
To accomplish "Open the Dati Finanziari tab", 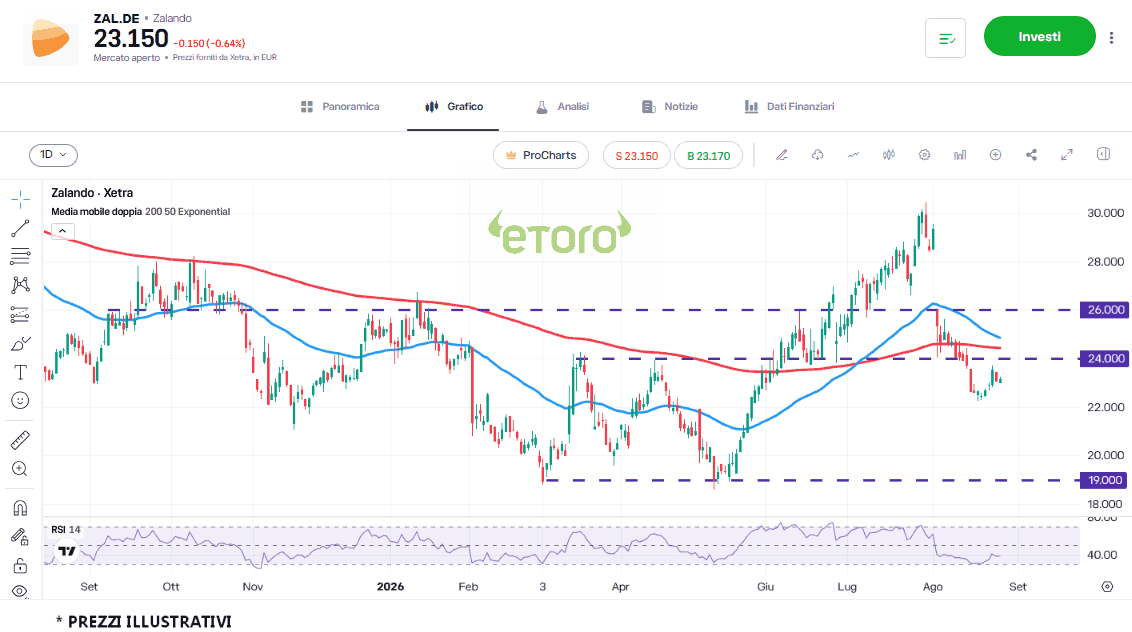I will pyautogui.click(x=789, y=106).
